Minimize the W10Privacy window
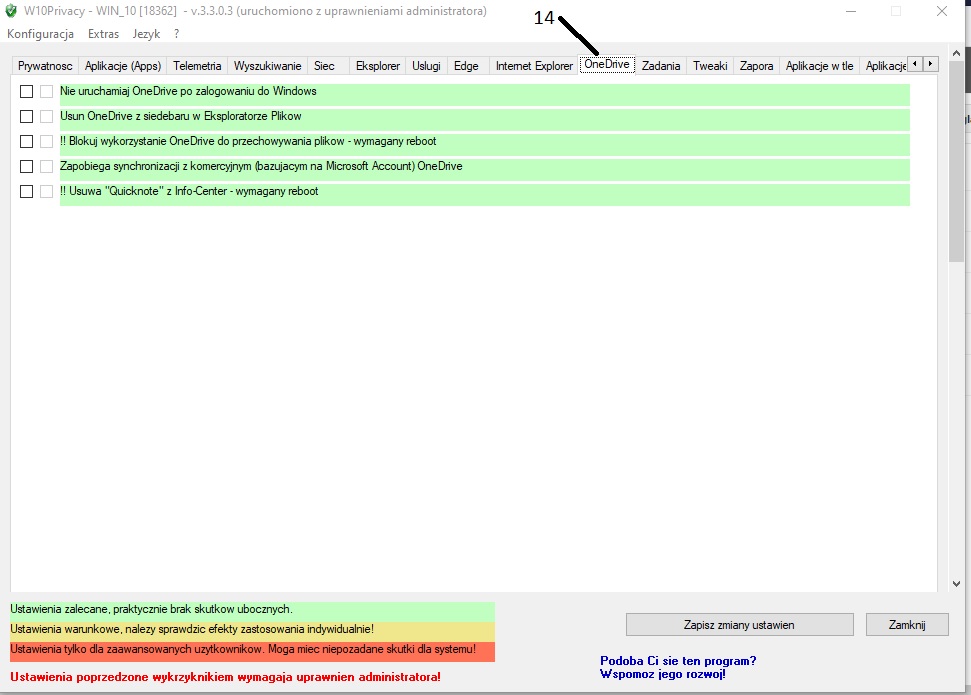The width and height of the screenshot is (971, 695). pos(851,11)
